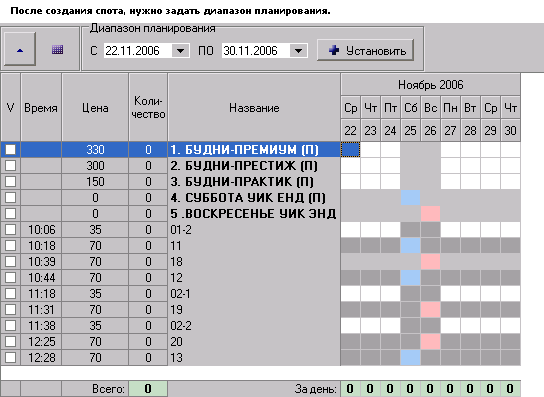Click the blue day-25 cell in row 10:18
This screenshot has height=397, width=544.
(410, 245)
